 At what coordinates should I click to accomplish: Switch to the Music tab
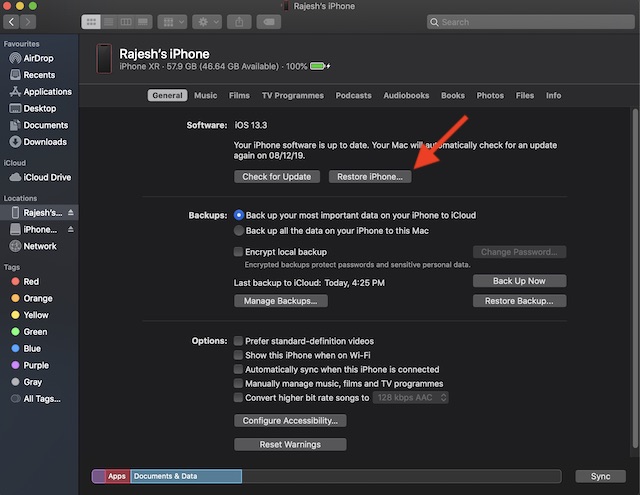pyautogui.click(x=205, y=95)
